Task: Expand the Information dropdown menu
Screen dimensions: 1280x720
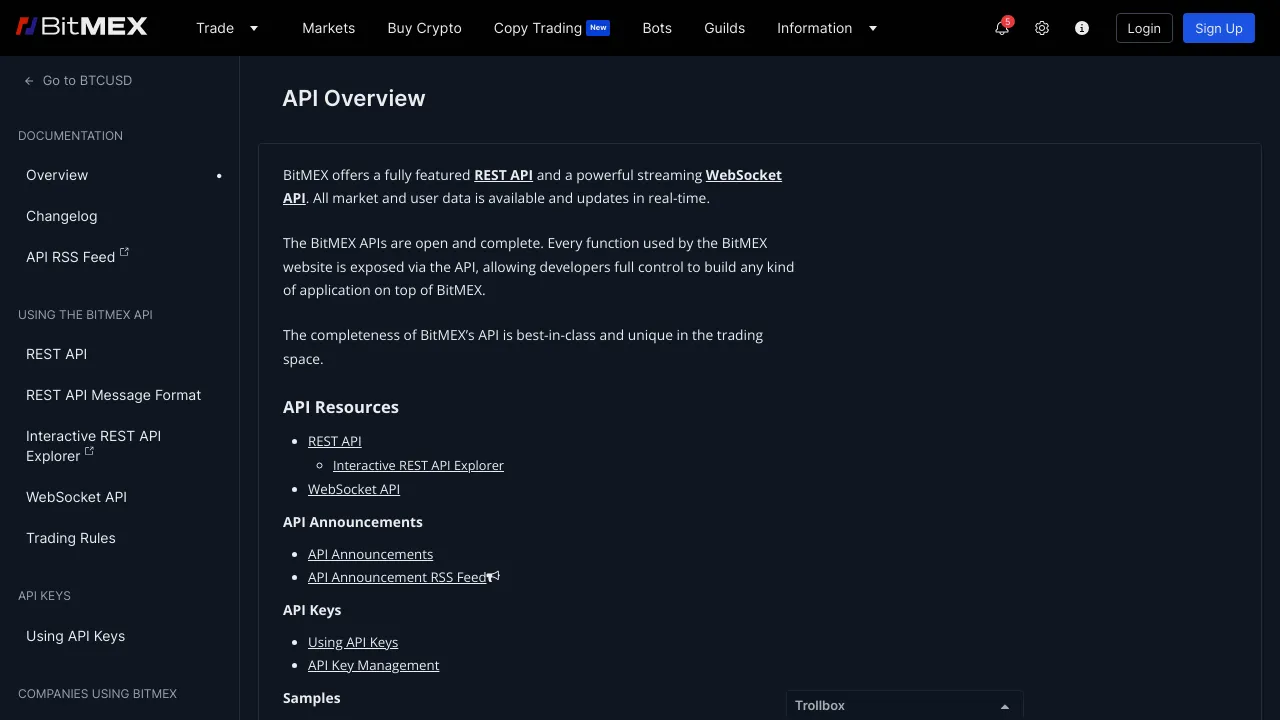Action: tap(873, 28)
